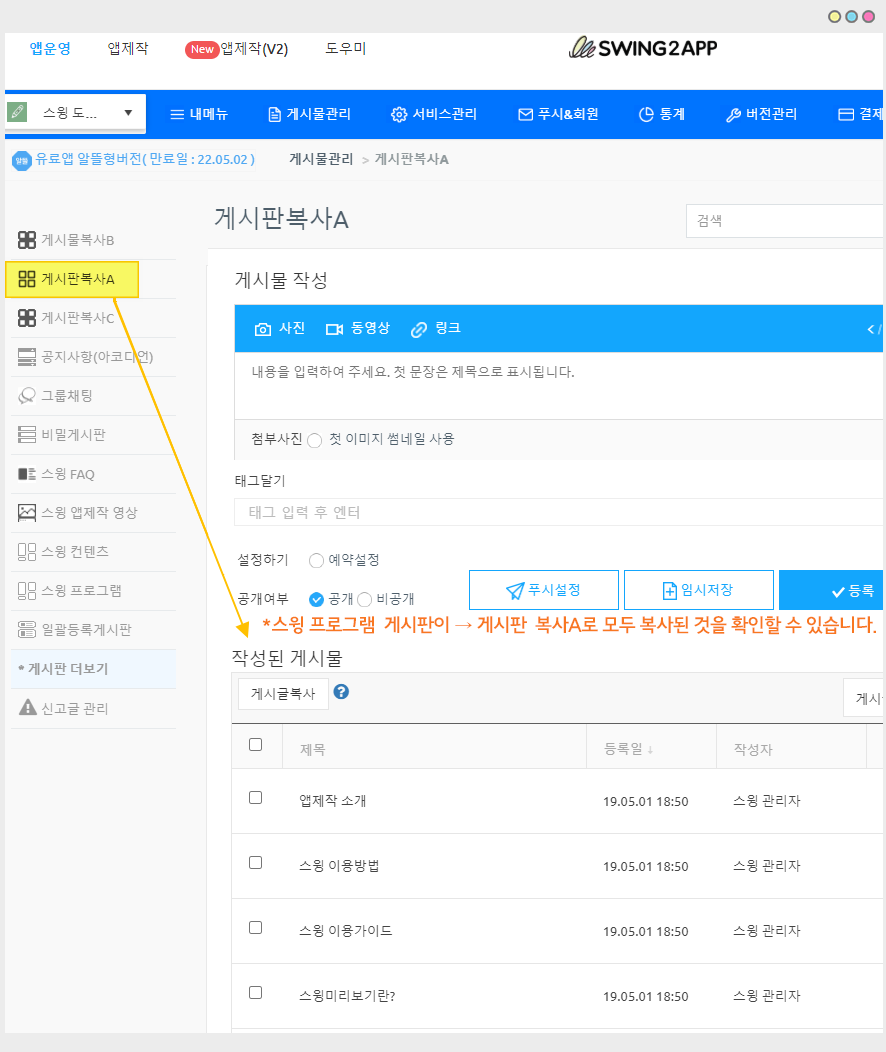
Task: Click the 임시저장 button
Action: tap(698, 590)
